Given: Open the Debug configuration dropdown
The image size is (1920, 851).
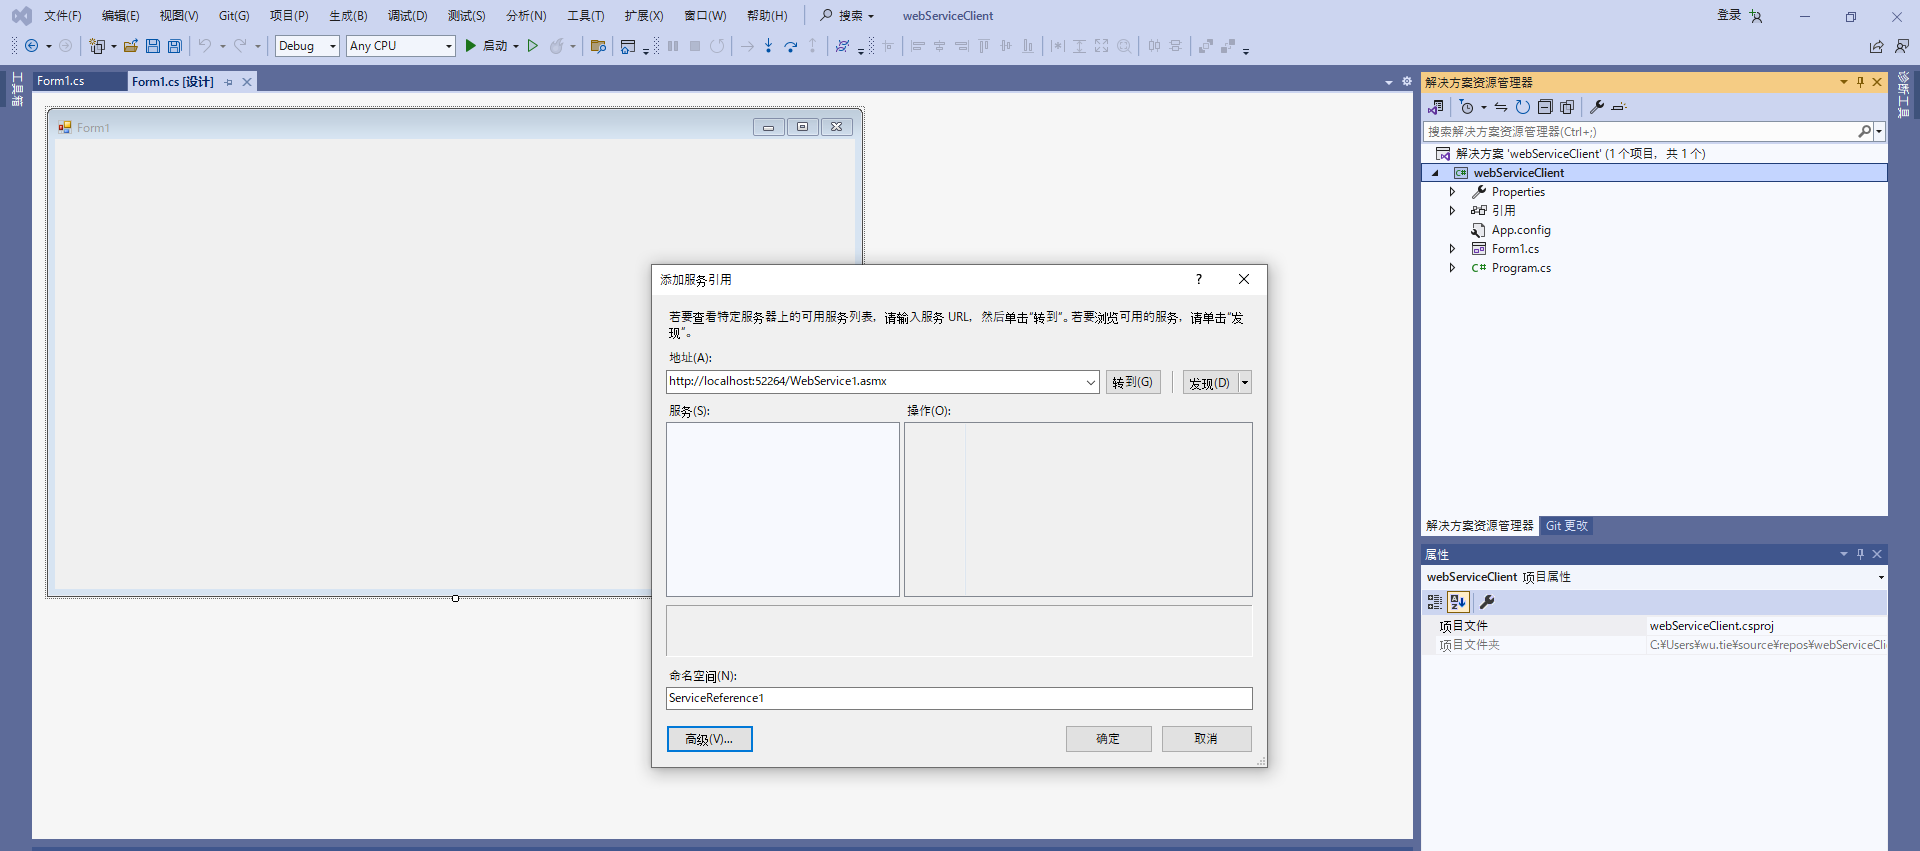Looking at the screenshot, I should 333,46.
